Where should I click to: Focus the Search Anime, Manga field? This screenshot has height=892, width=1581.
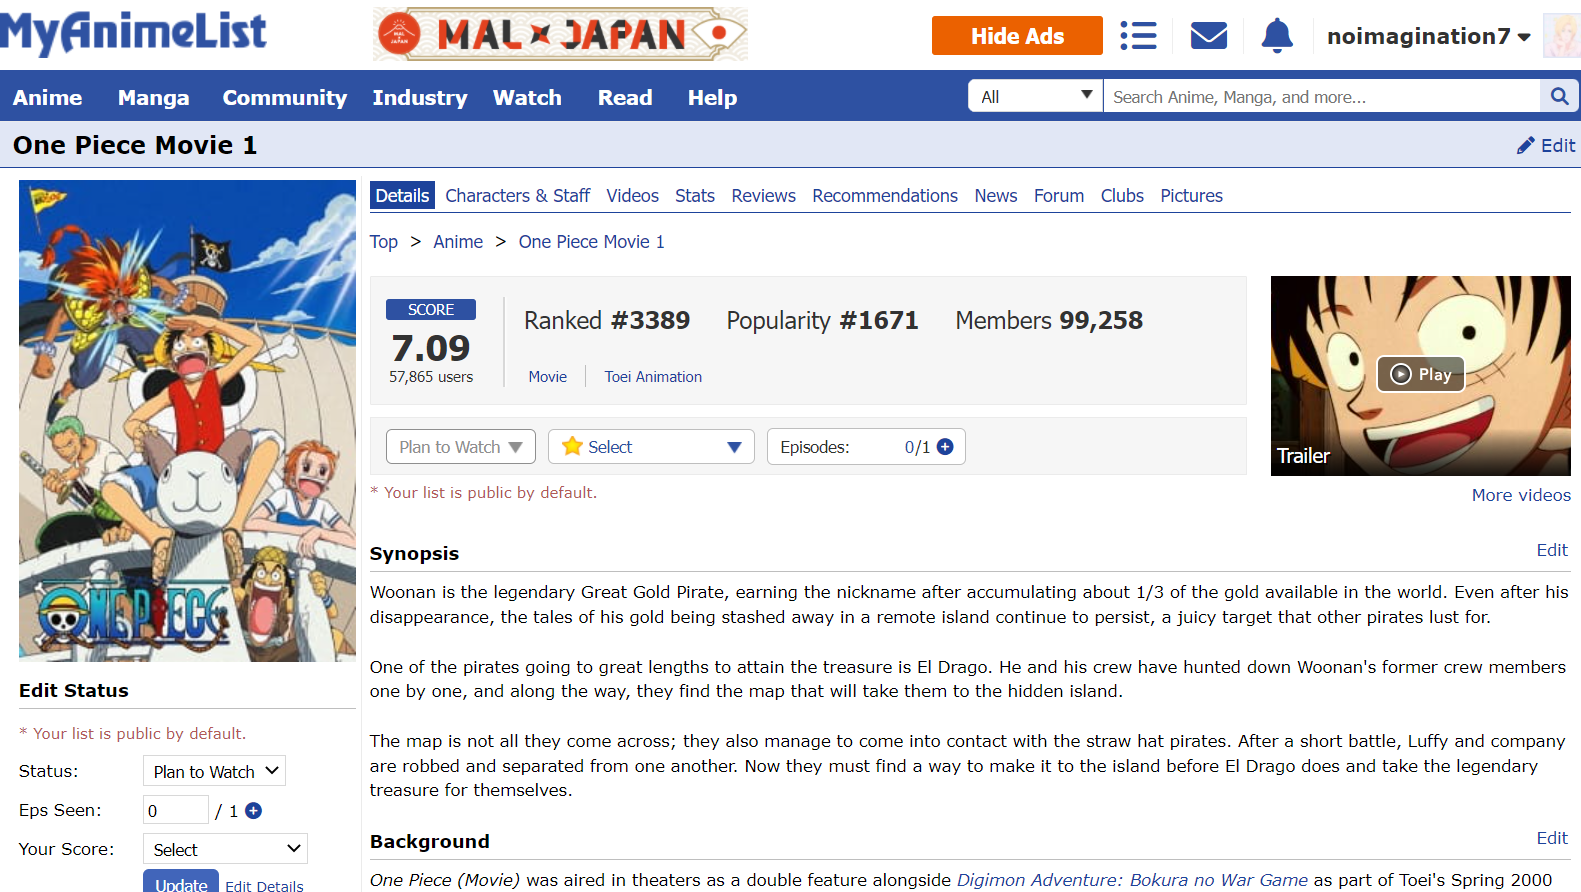point(1322,96)
